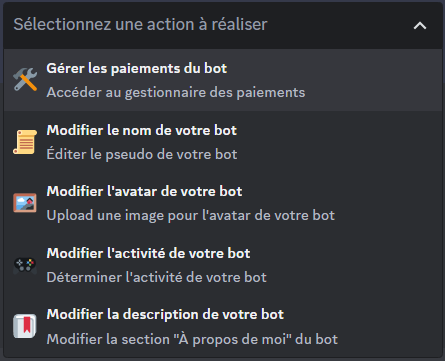Click the "Upload une image pour l'avatar" description
The height and width of the screenshot is (361, 445).
(x=191, y=215)
